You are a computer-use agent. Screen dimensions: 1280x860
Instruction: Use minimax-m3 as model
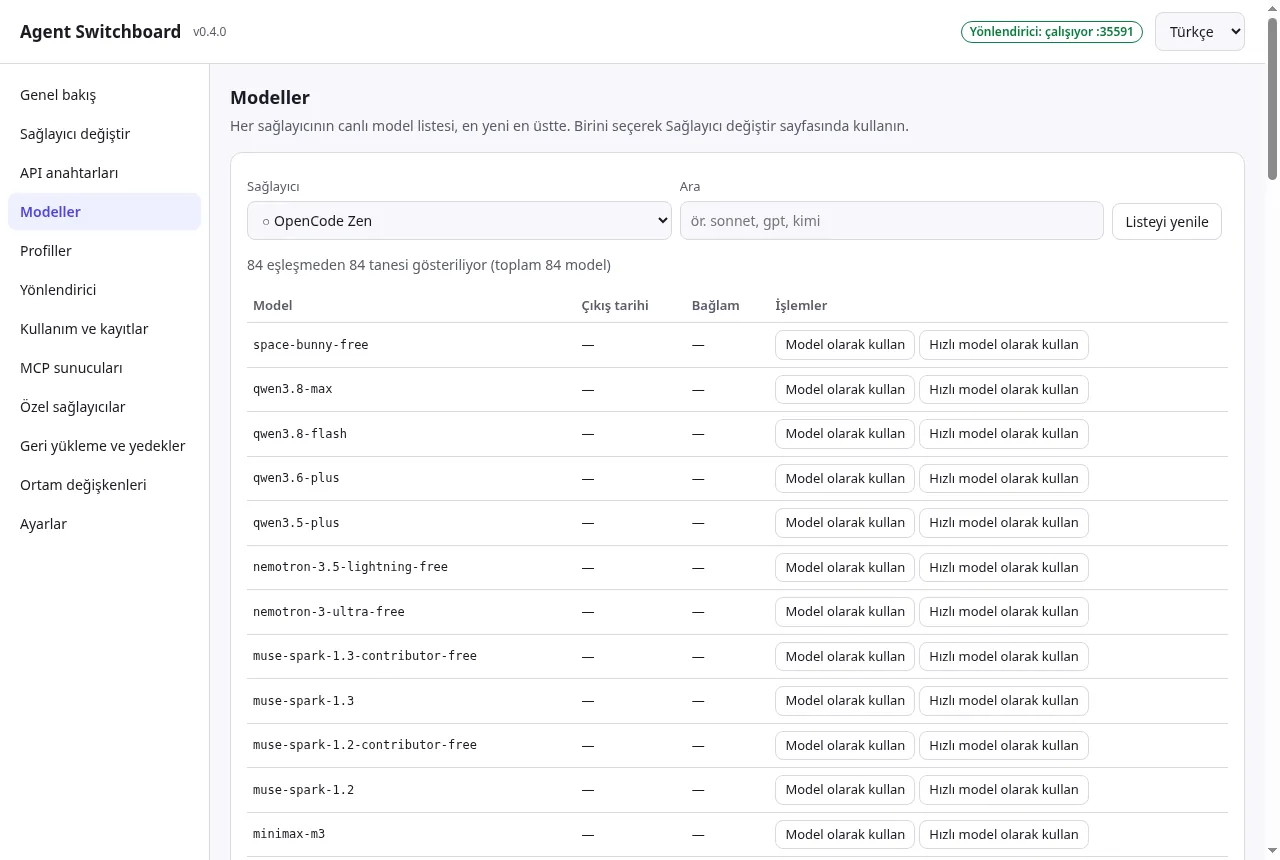tap(845, 834)
